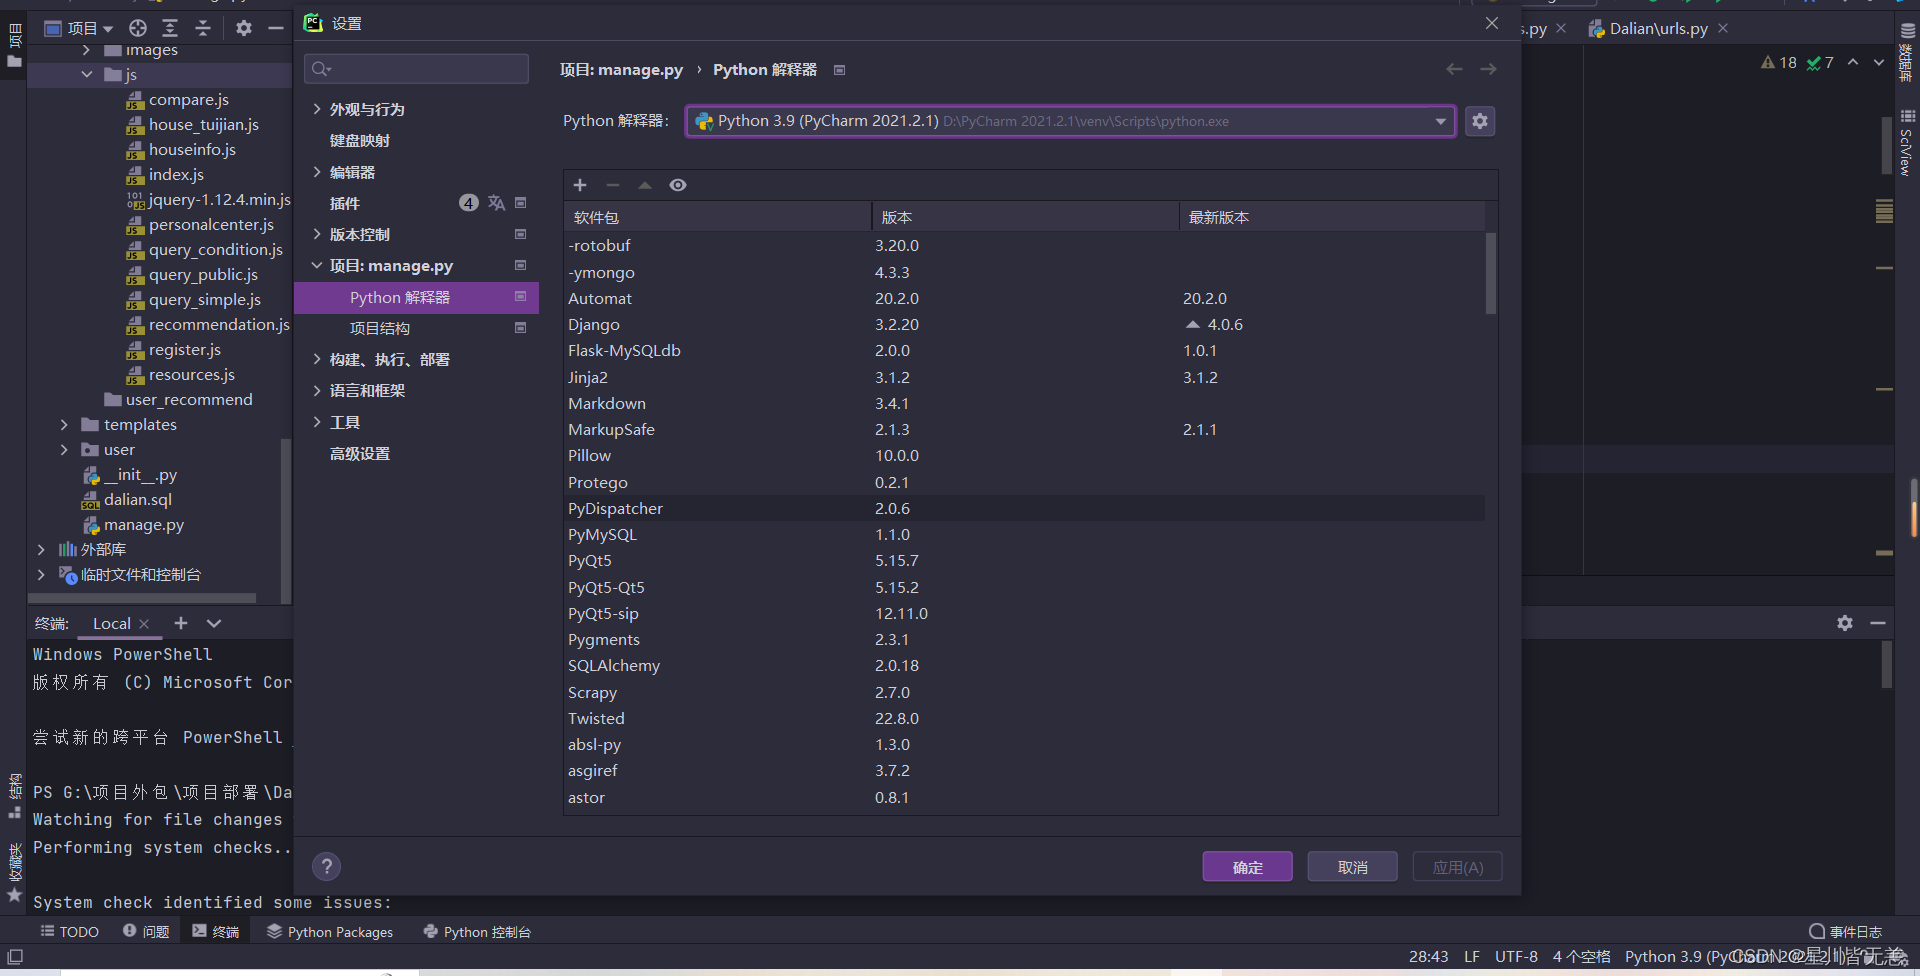Click the help question mark button
This screenshot has width=1920, height=976.
[x=326, y=866]
